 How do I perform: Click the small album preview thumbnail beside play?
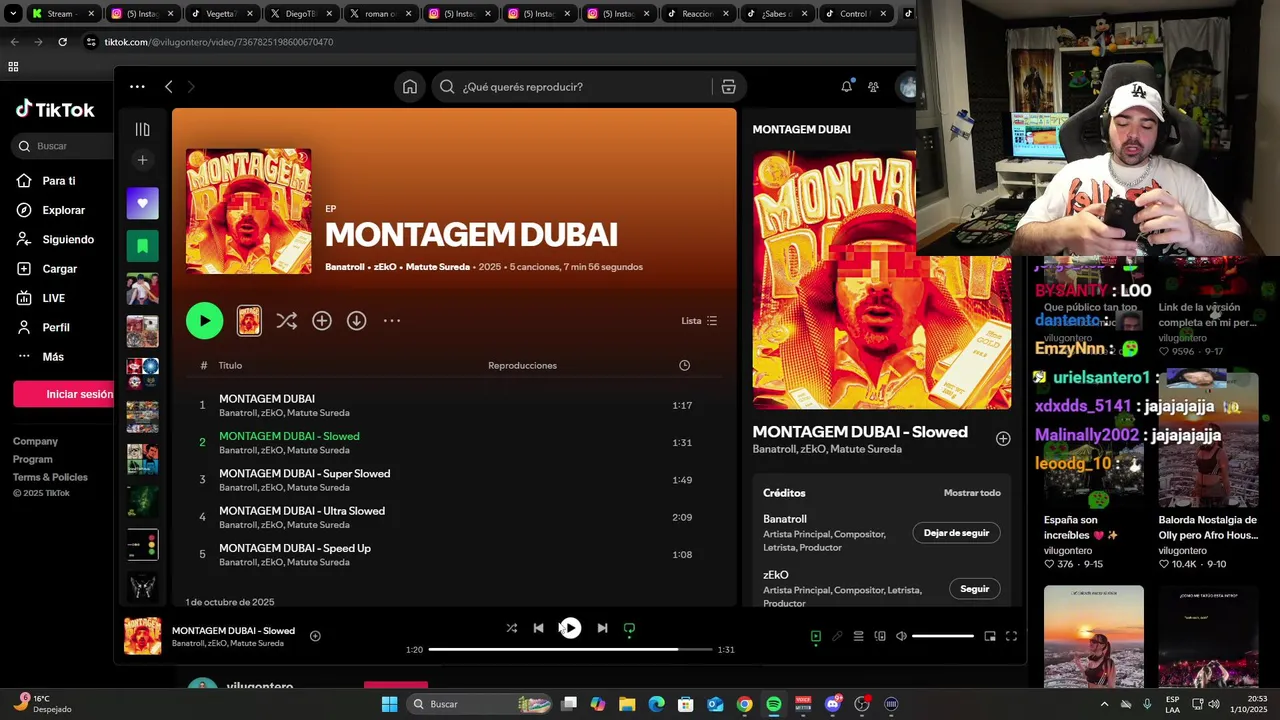coord(249,321)
